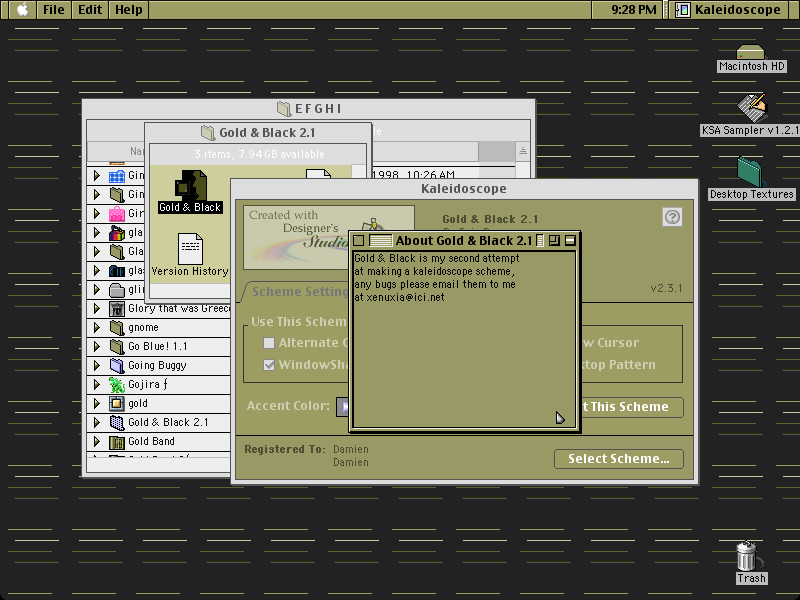Click the blue grid icon in EFGHI list
The image size is (800, 600).
117,176
